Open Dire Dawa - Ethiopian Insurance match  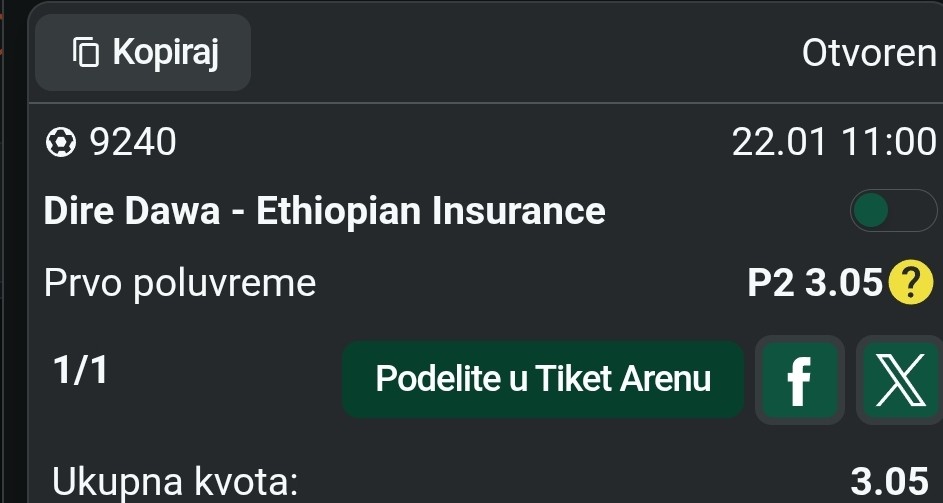[x=325, y=211]
